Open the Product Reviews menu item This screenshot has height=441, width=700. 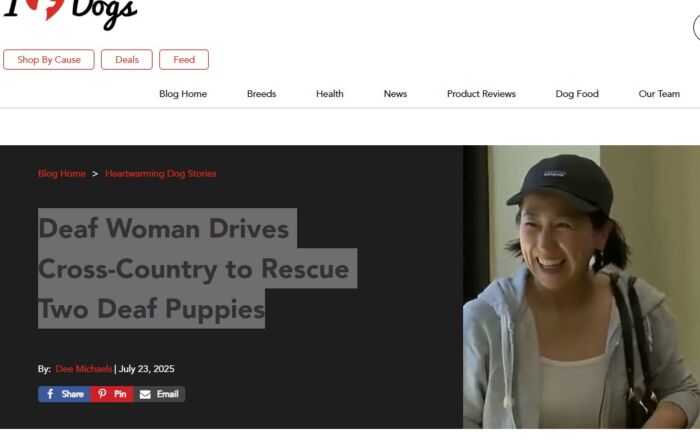(481, 94)
